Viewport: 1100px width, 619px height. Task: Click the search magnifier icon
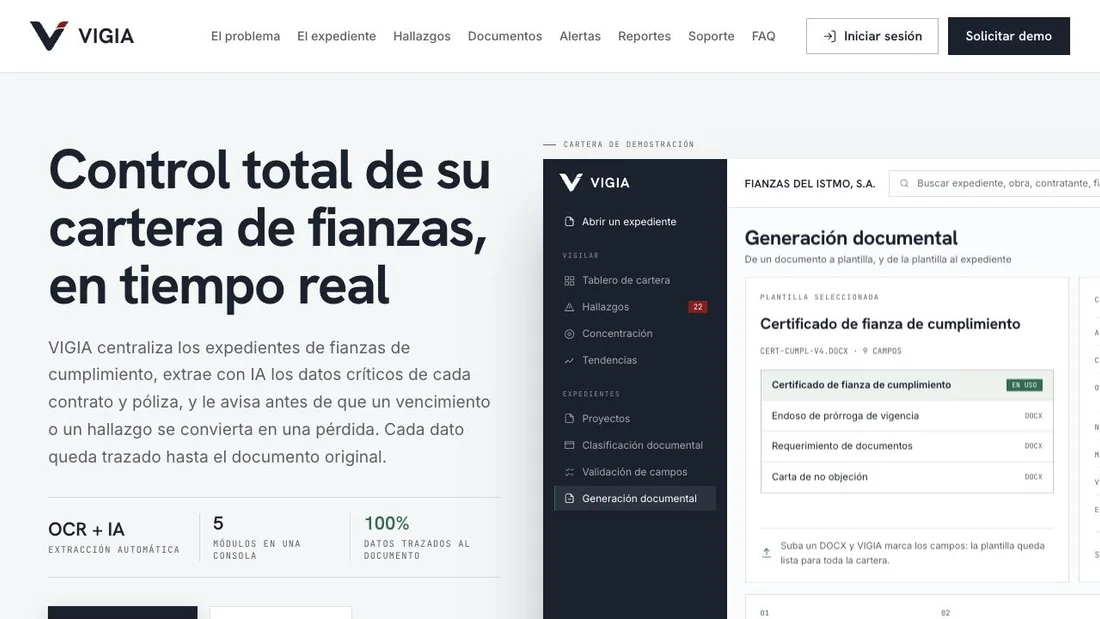(904, 183)
